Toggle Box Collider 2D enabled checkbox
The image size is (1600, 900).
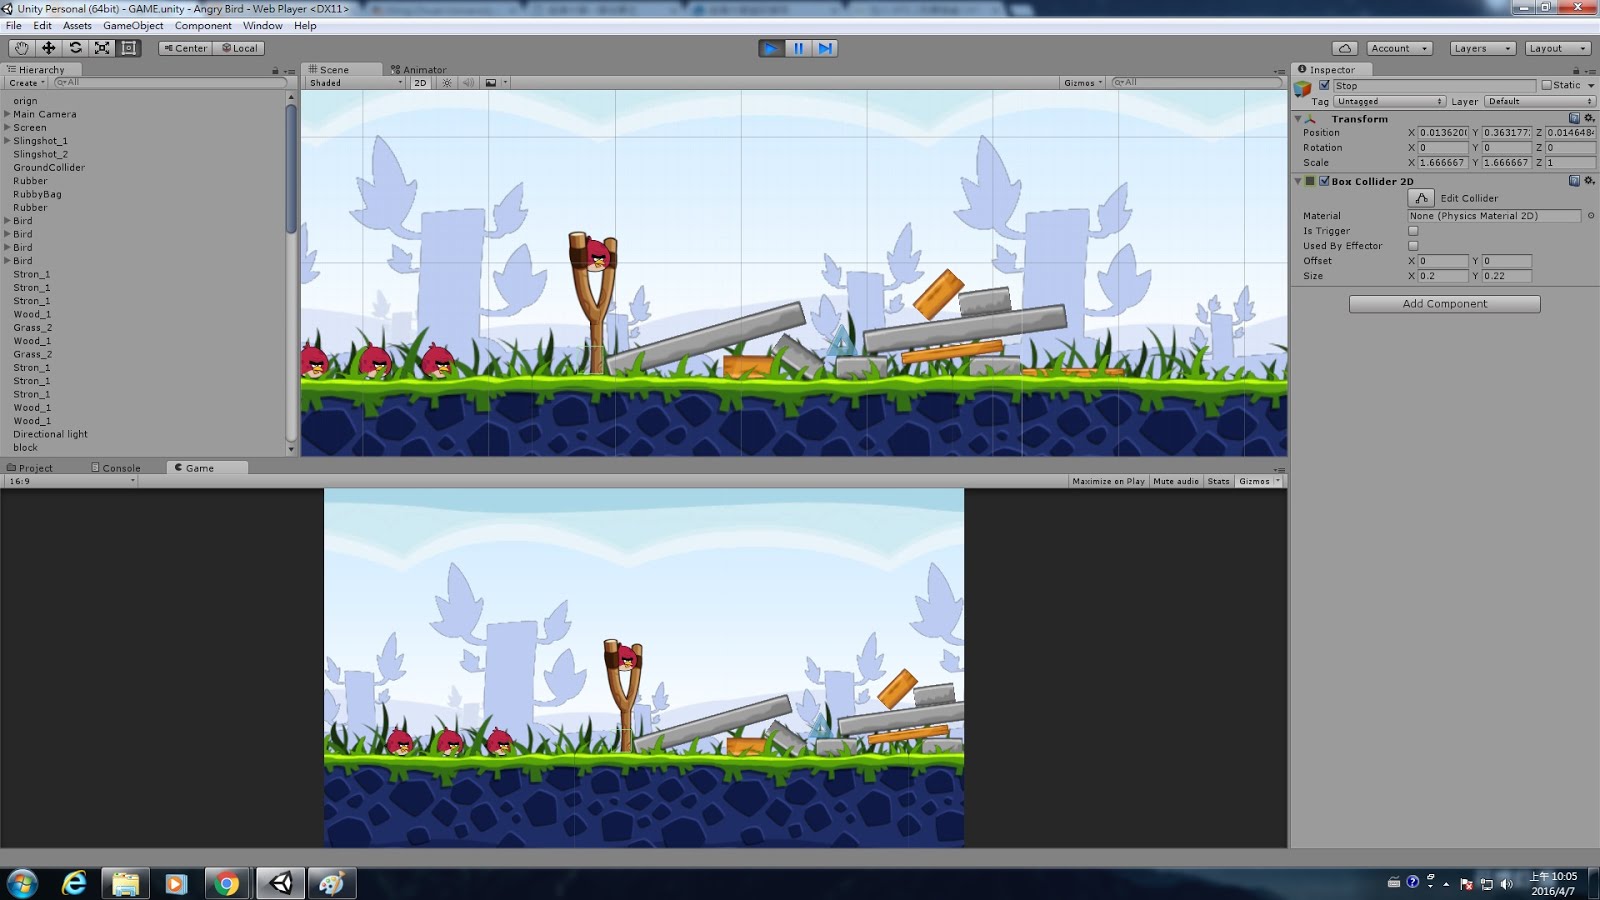click(x=1324, y=181)
